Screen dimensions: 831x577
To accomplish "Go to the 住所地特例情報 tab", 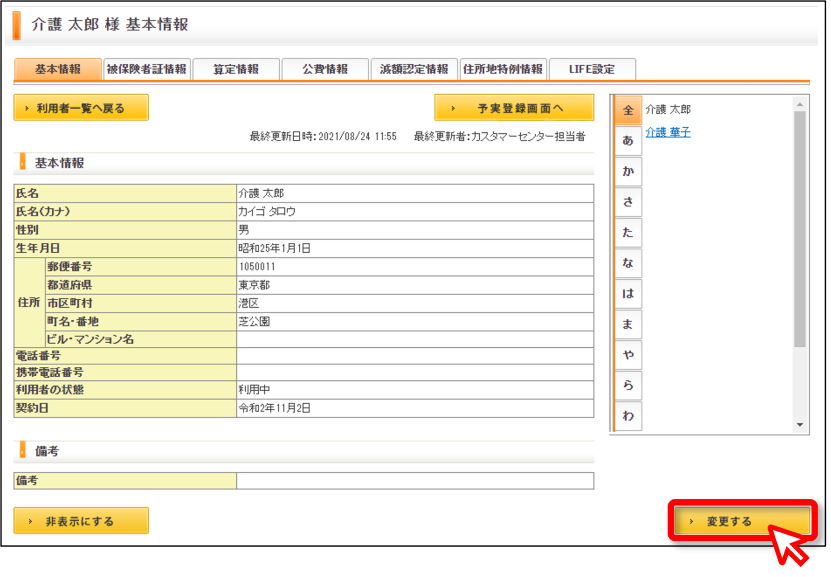I will [x=503, y=69].
